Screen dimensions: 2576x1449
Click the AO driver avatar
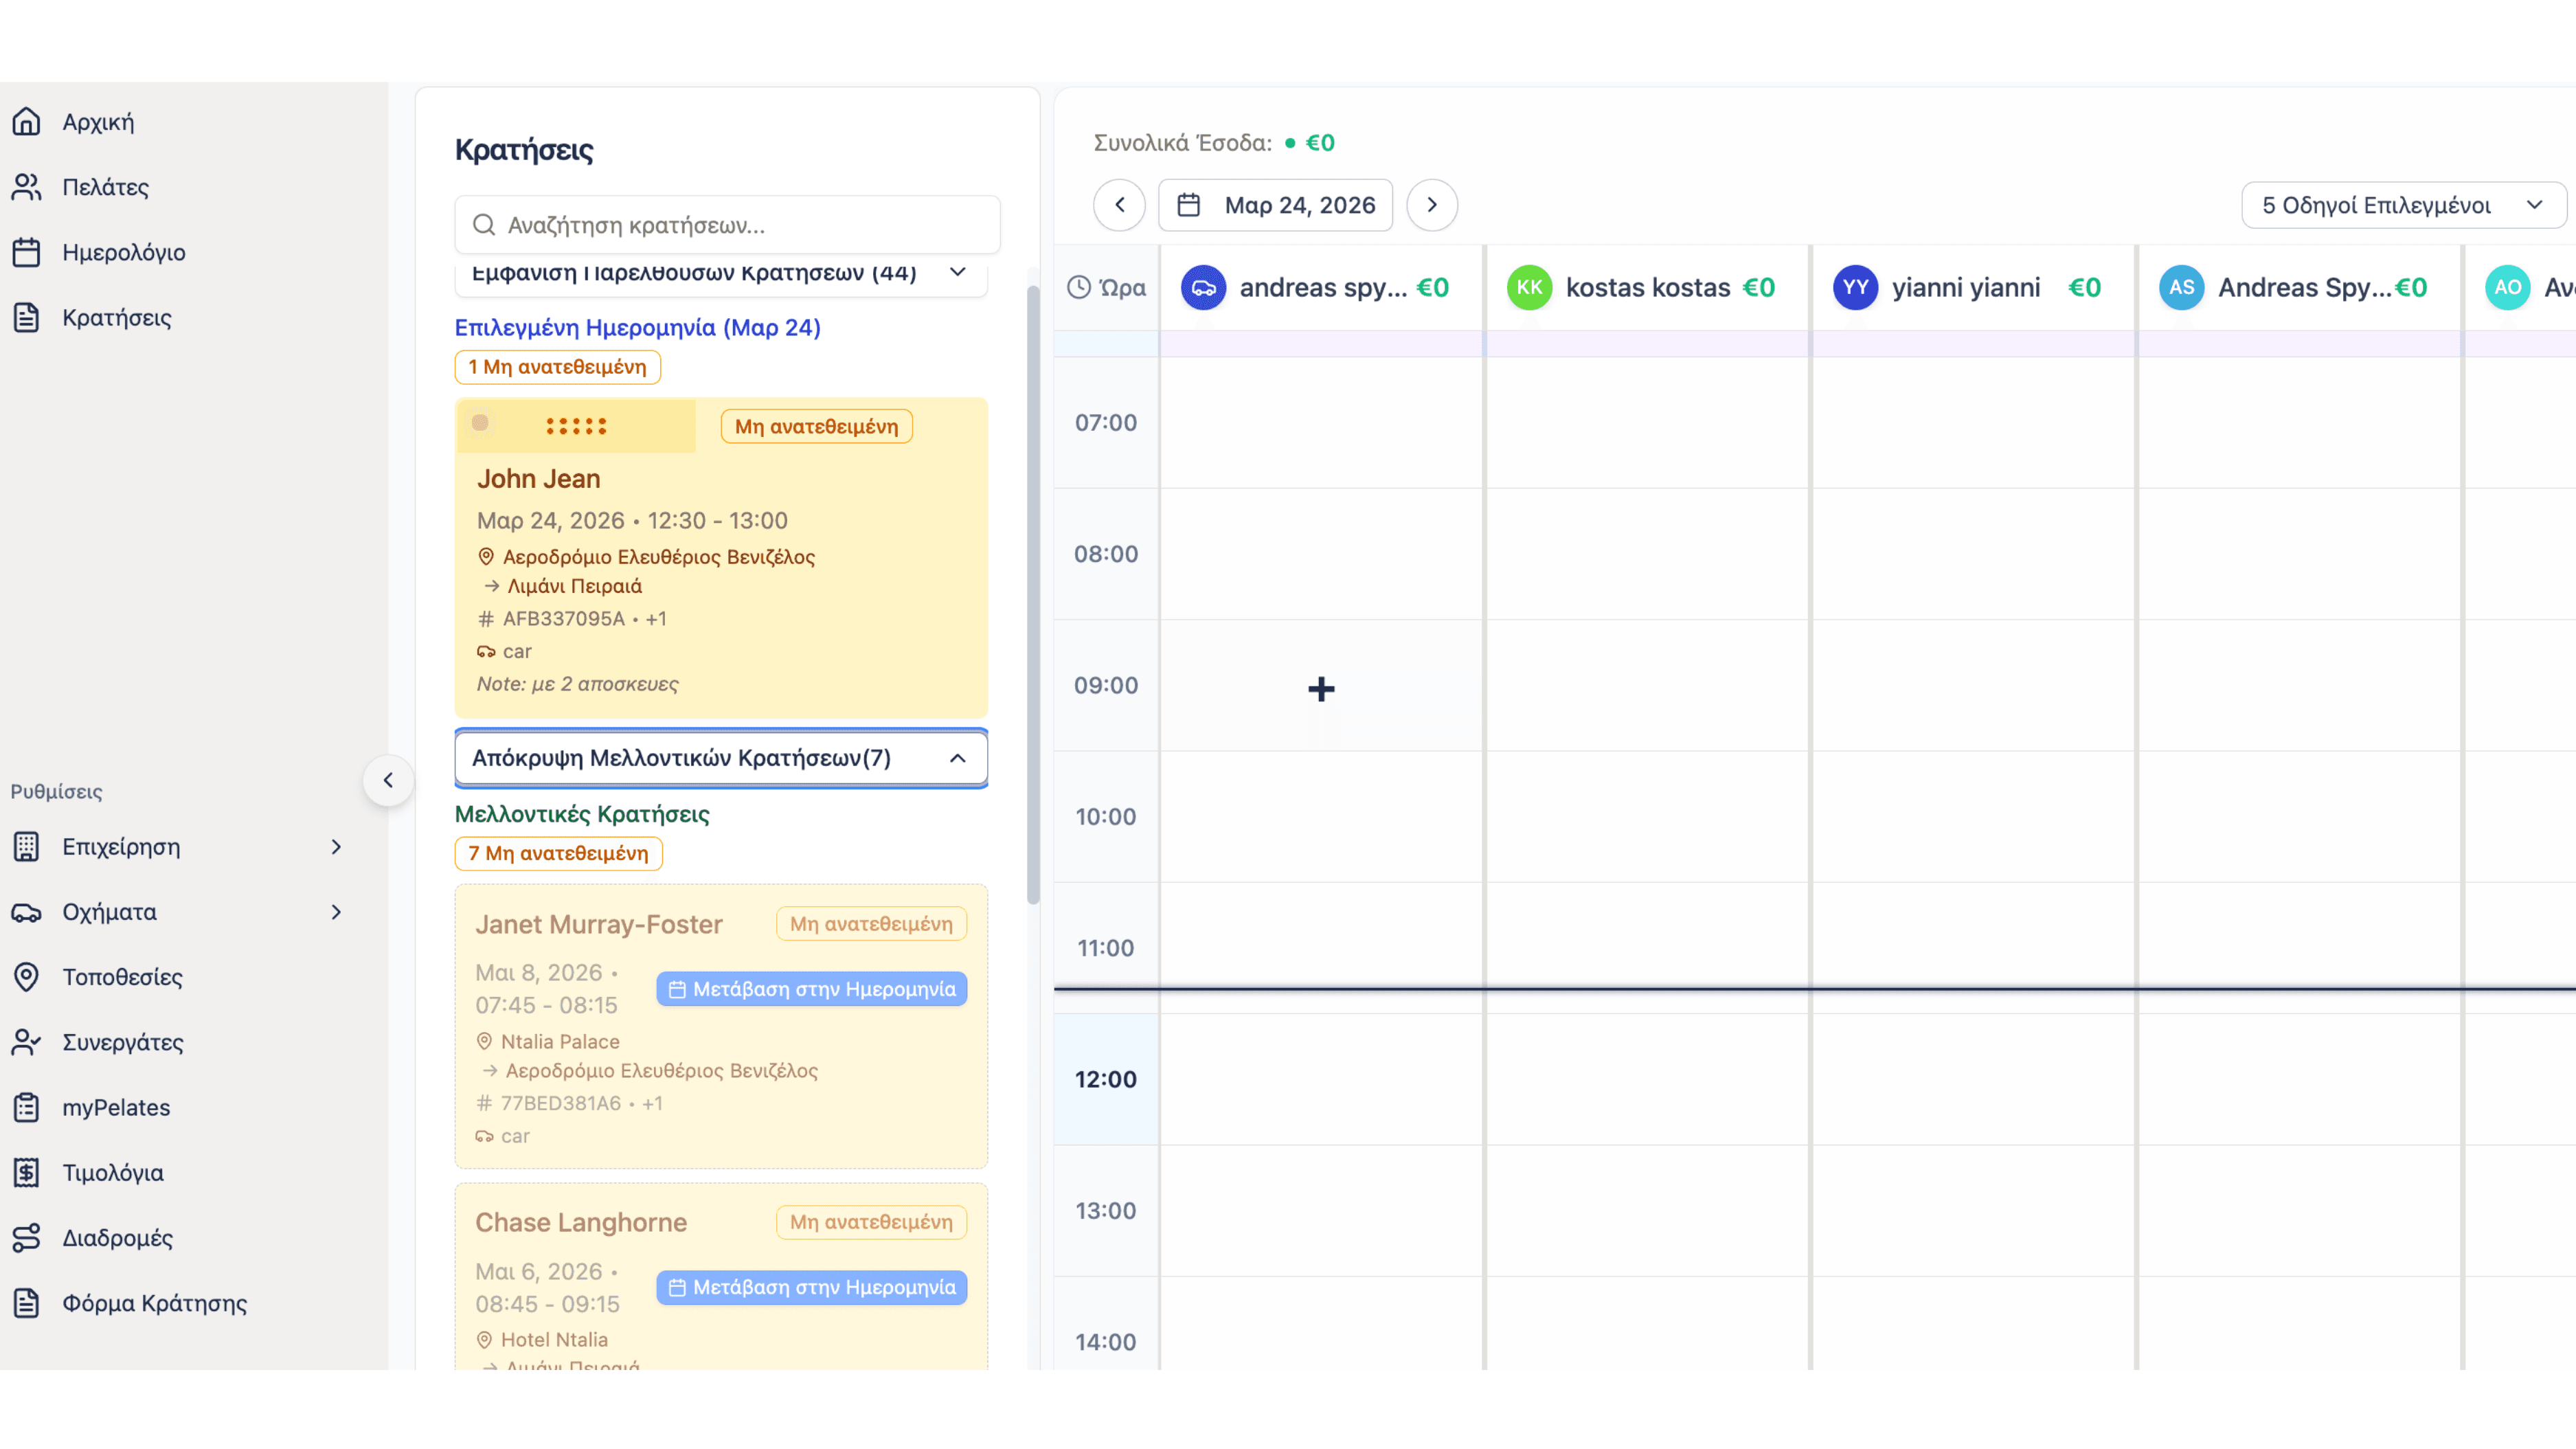click(2507, 288)
